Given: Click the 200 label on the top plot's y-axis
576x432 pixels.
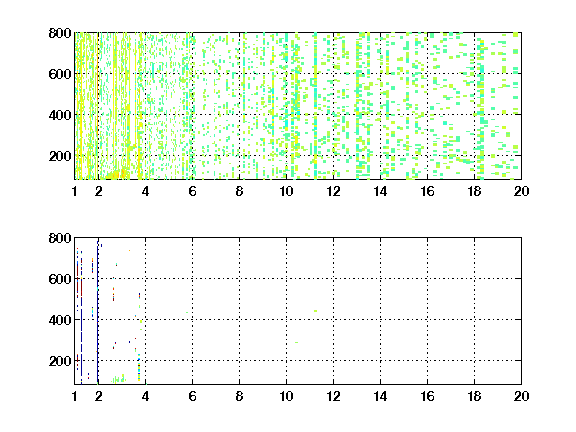Looking at the screenshot, I should point(60,156).
